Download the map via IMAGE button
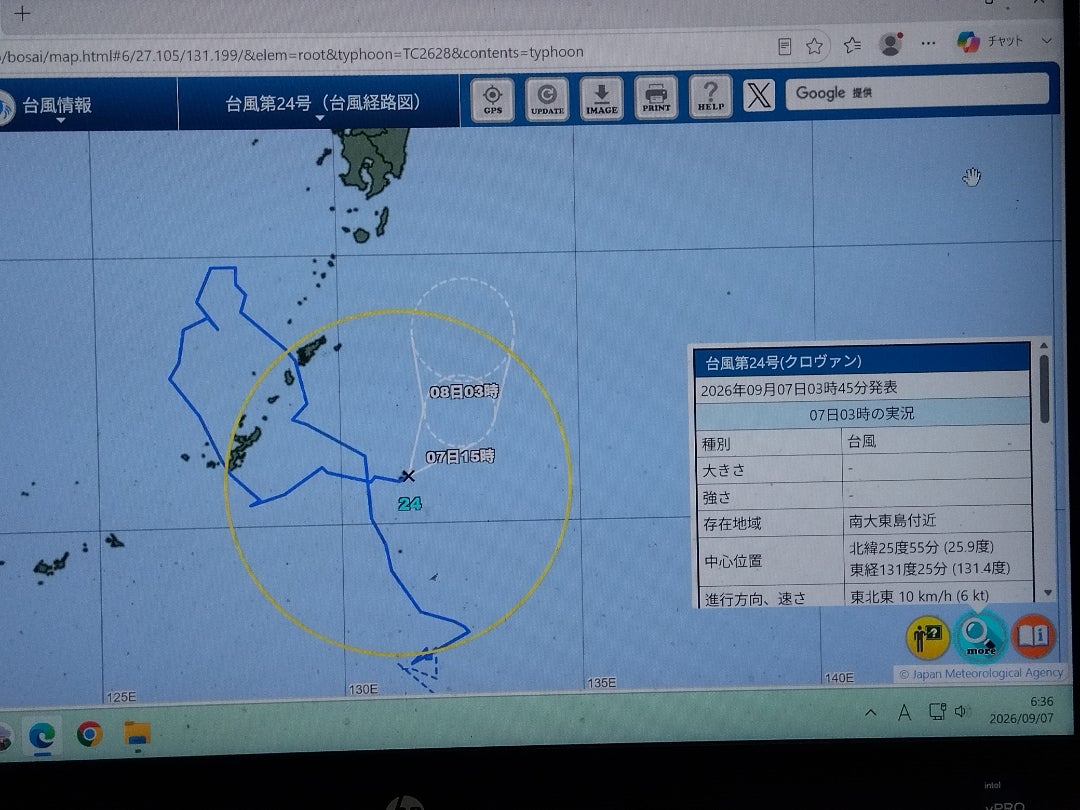This screenshot has width=1080, height=810. coord(601,99)
